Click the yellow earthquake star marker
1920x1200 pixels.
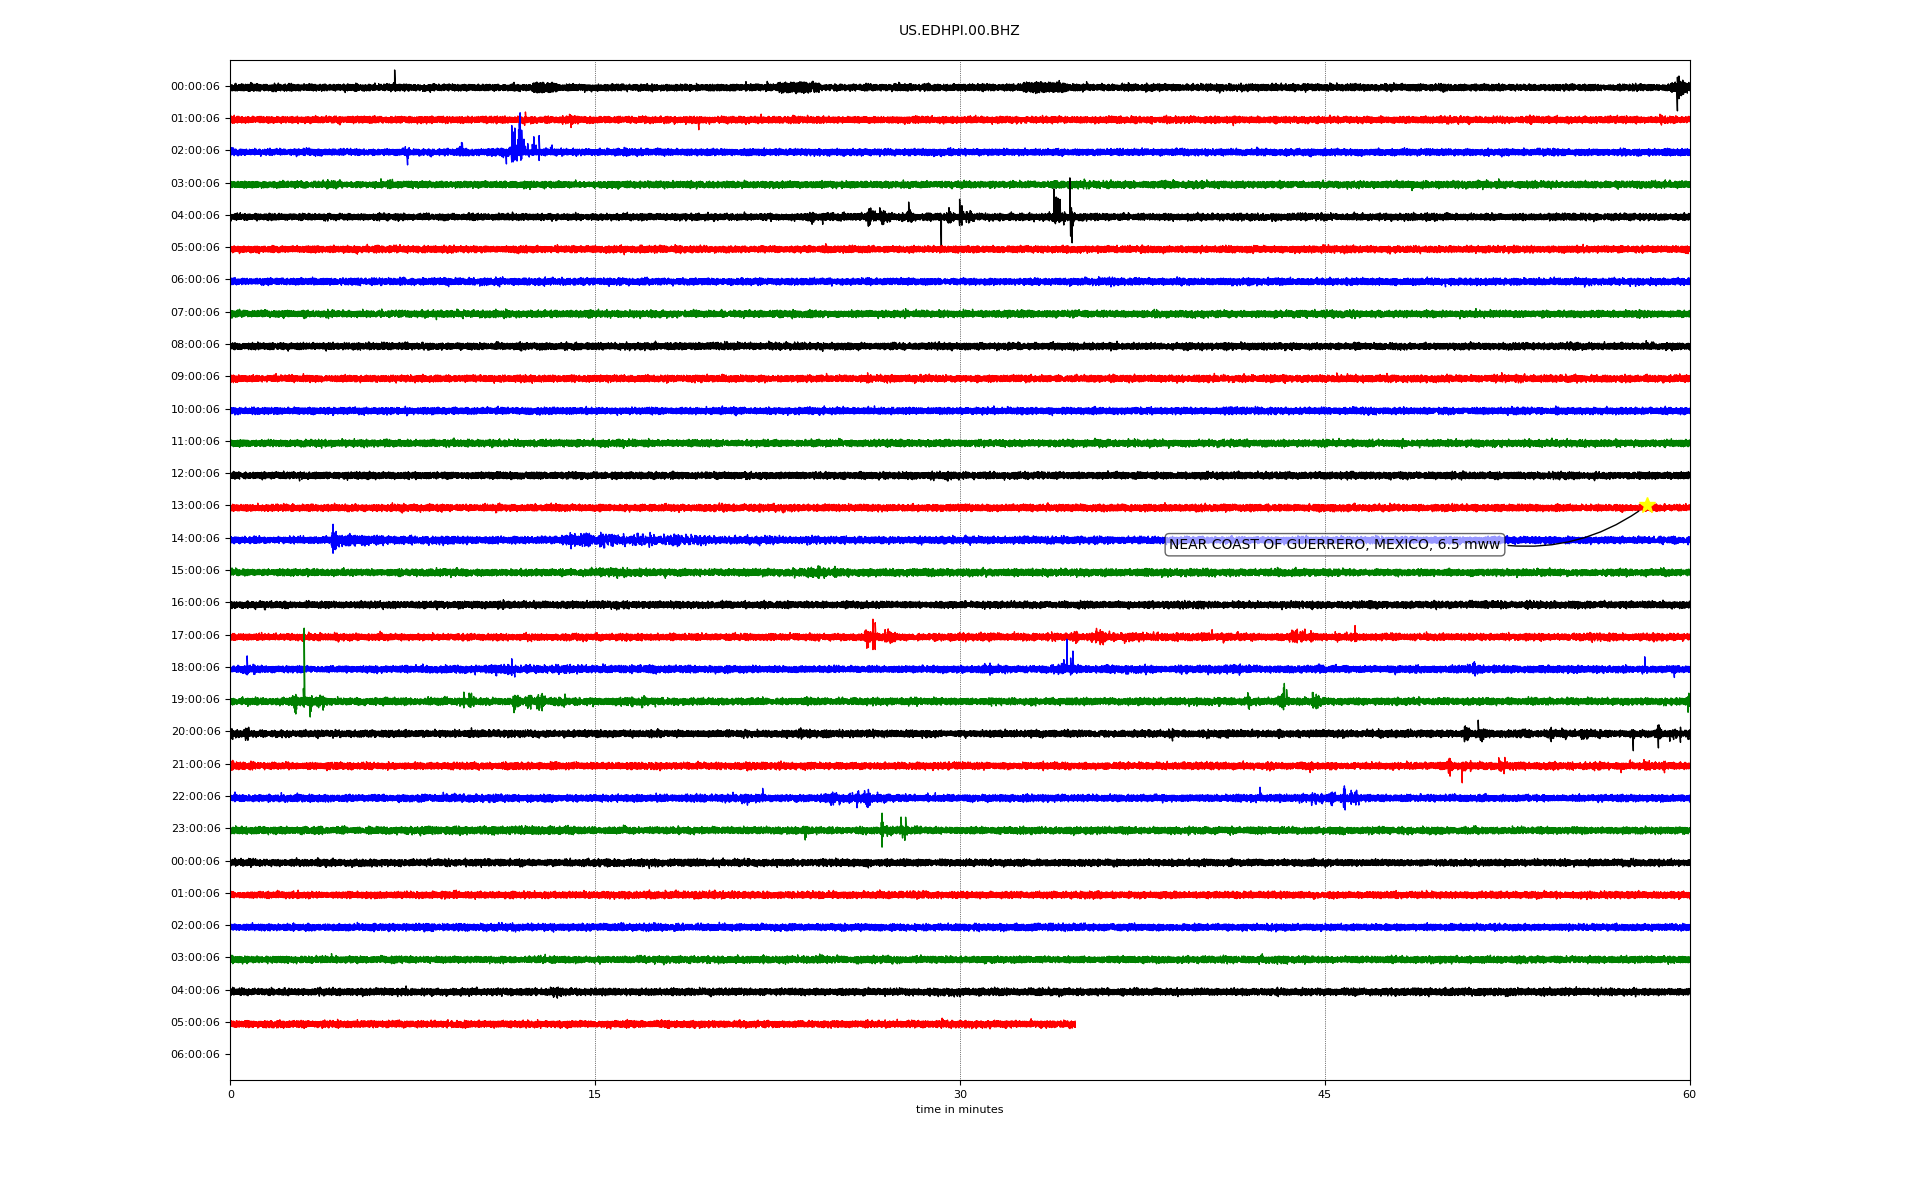pyautogui.click(x=1647, y=505)
